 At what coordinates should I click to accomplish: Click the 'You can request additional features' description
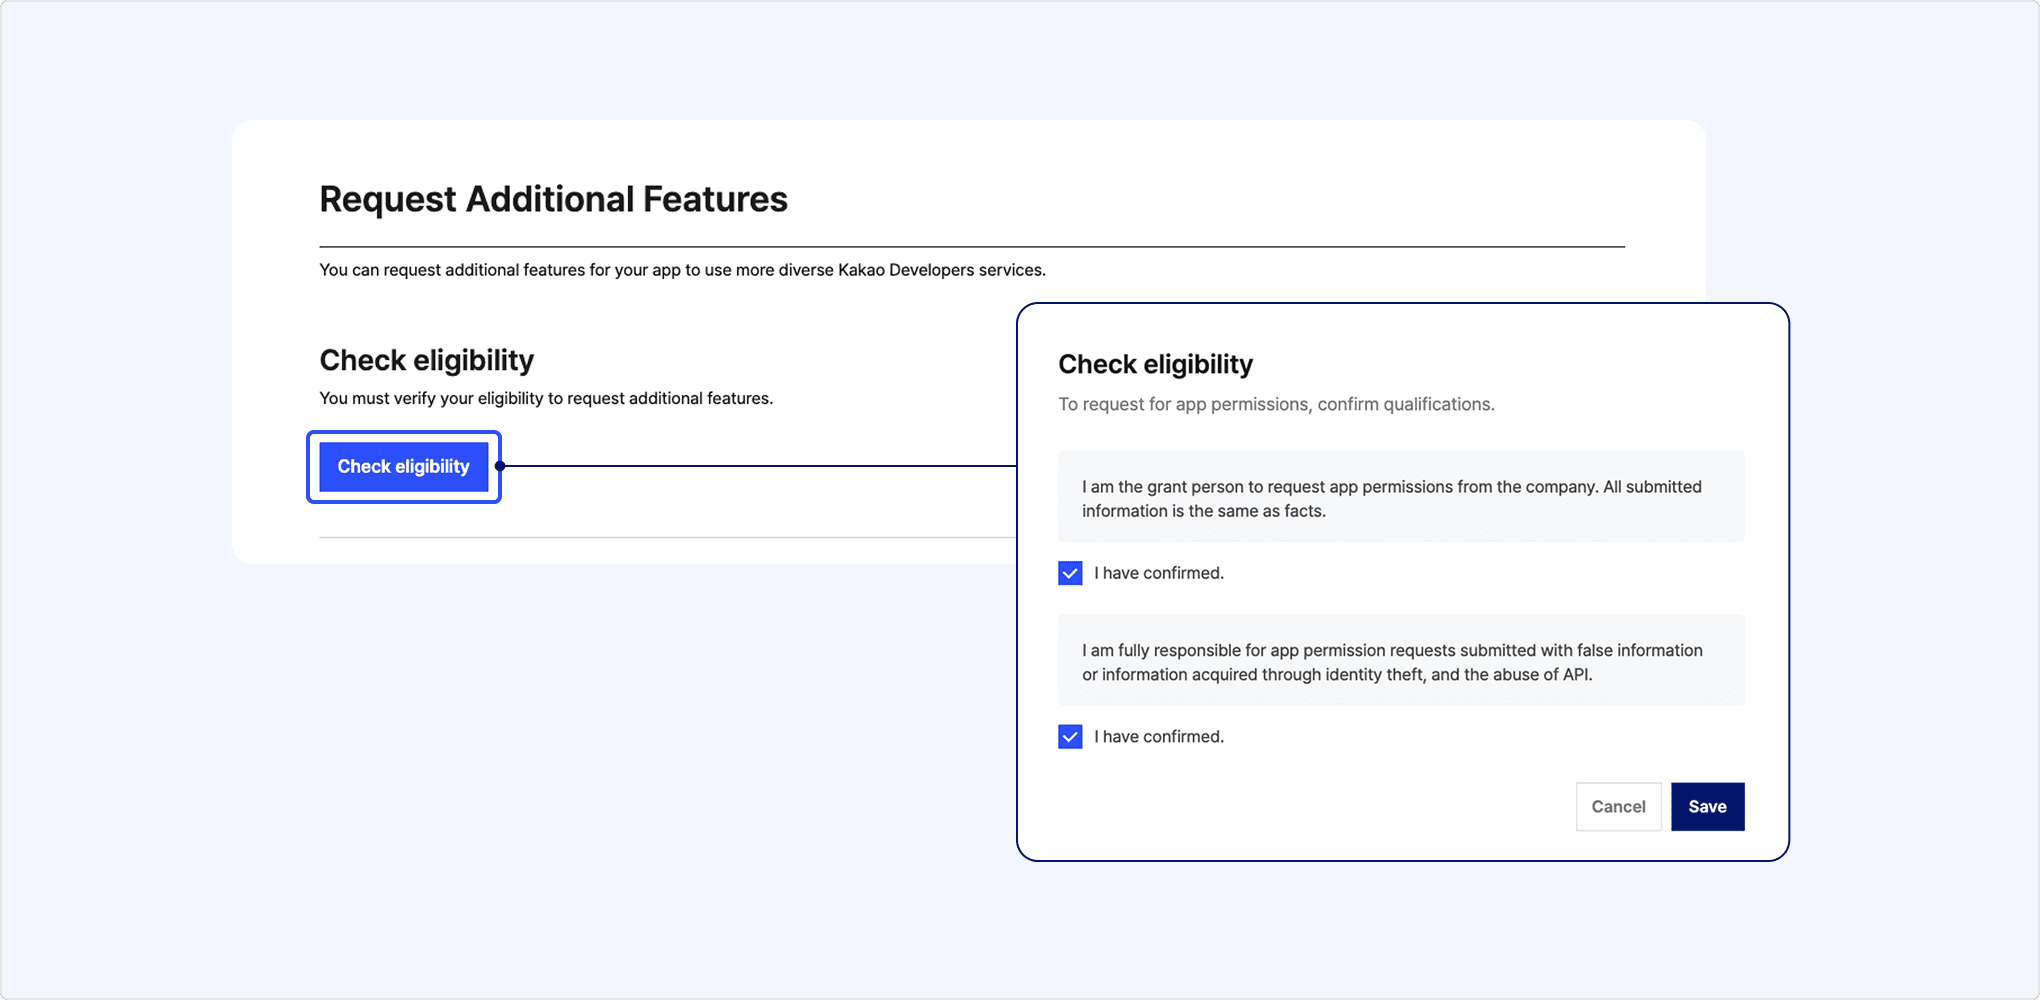tap(682, 270)
